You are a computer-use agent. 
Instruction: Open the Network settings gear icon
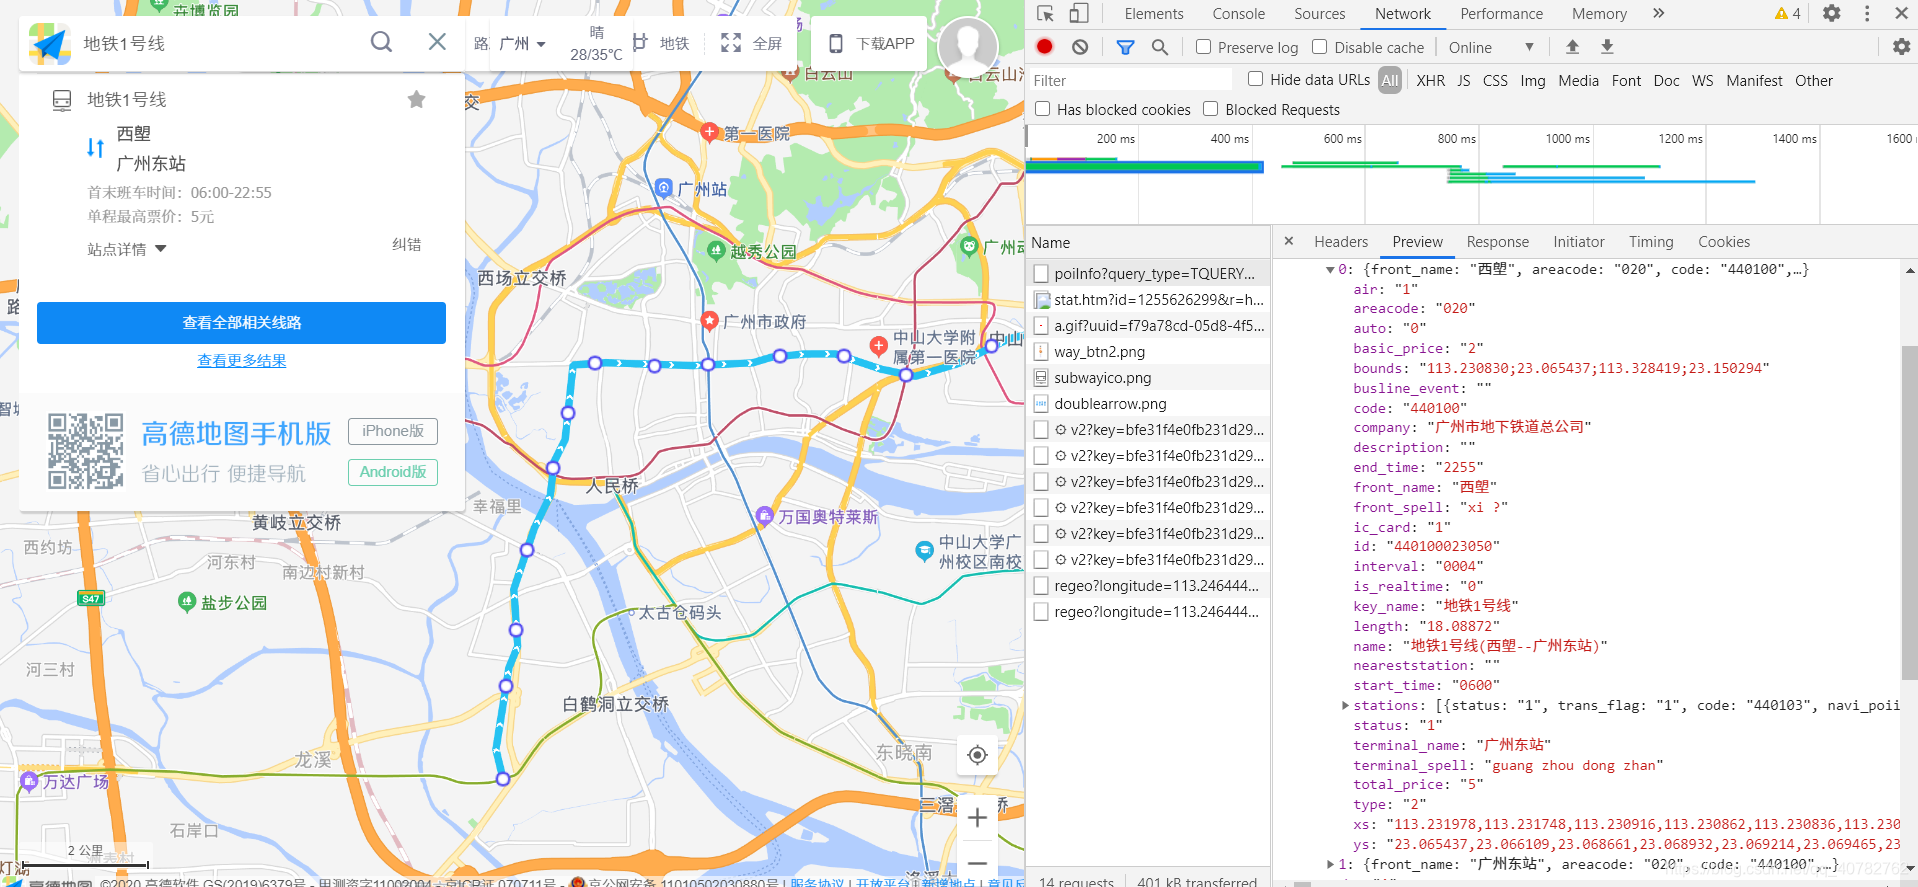click(1901, 47)
